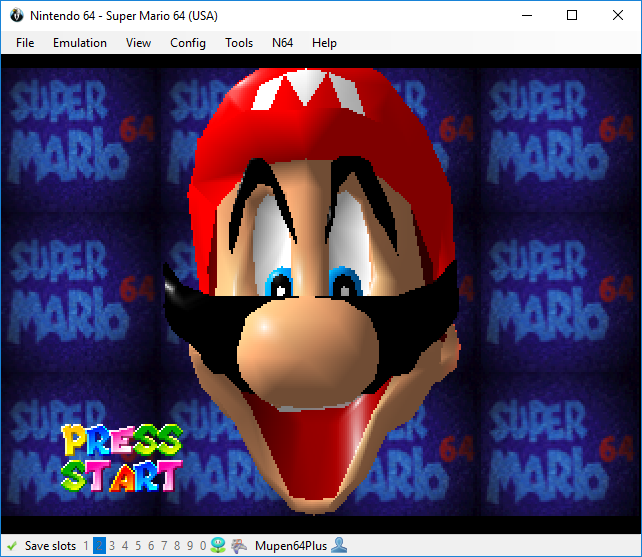
Task: Select highlighted save slot 2
Action: (99, 546)
